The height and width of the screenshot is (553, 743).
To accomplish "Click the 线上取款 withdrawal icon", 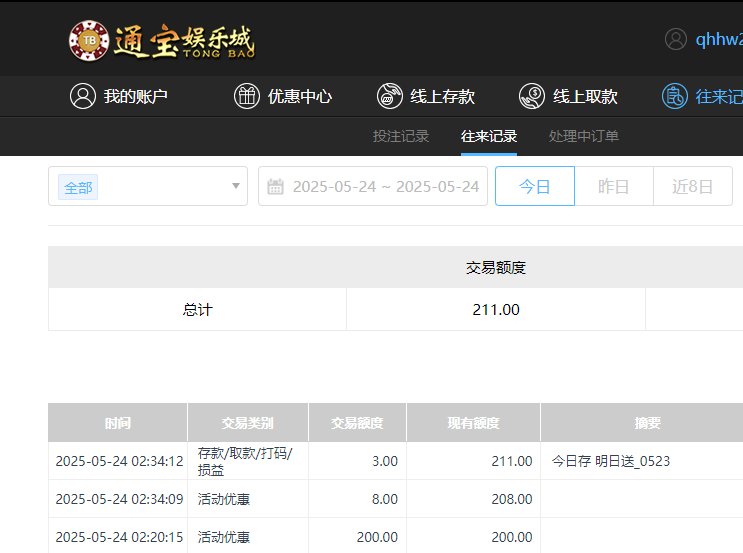I will click(x=531, y=96).
